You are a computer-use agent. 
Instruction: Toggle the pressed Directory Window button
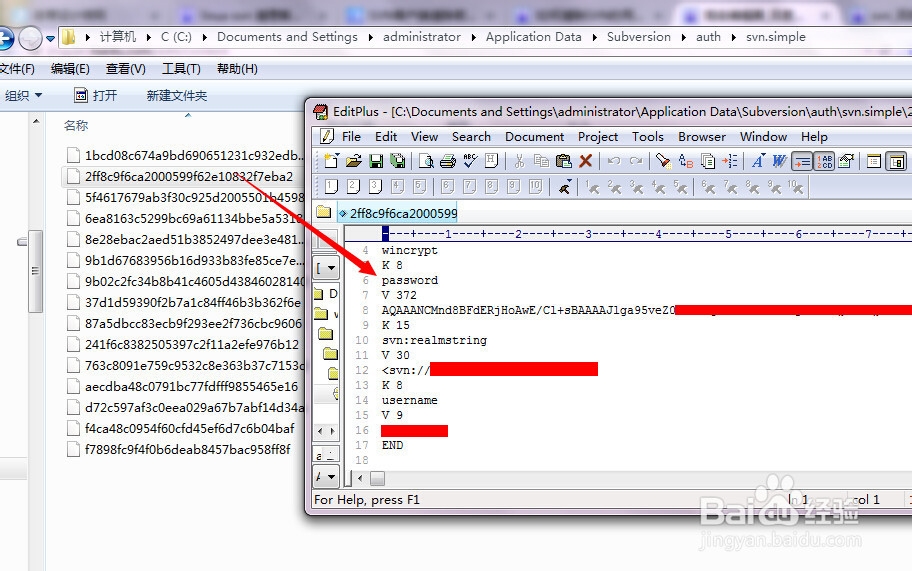point(896,160)
